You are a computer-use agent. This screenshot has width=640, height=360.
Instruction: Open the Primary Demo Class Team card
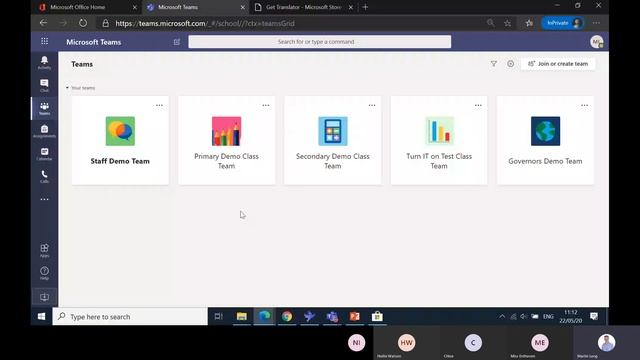(227, 140)
